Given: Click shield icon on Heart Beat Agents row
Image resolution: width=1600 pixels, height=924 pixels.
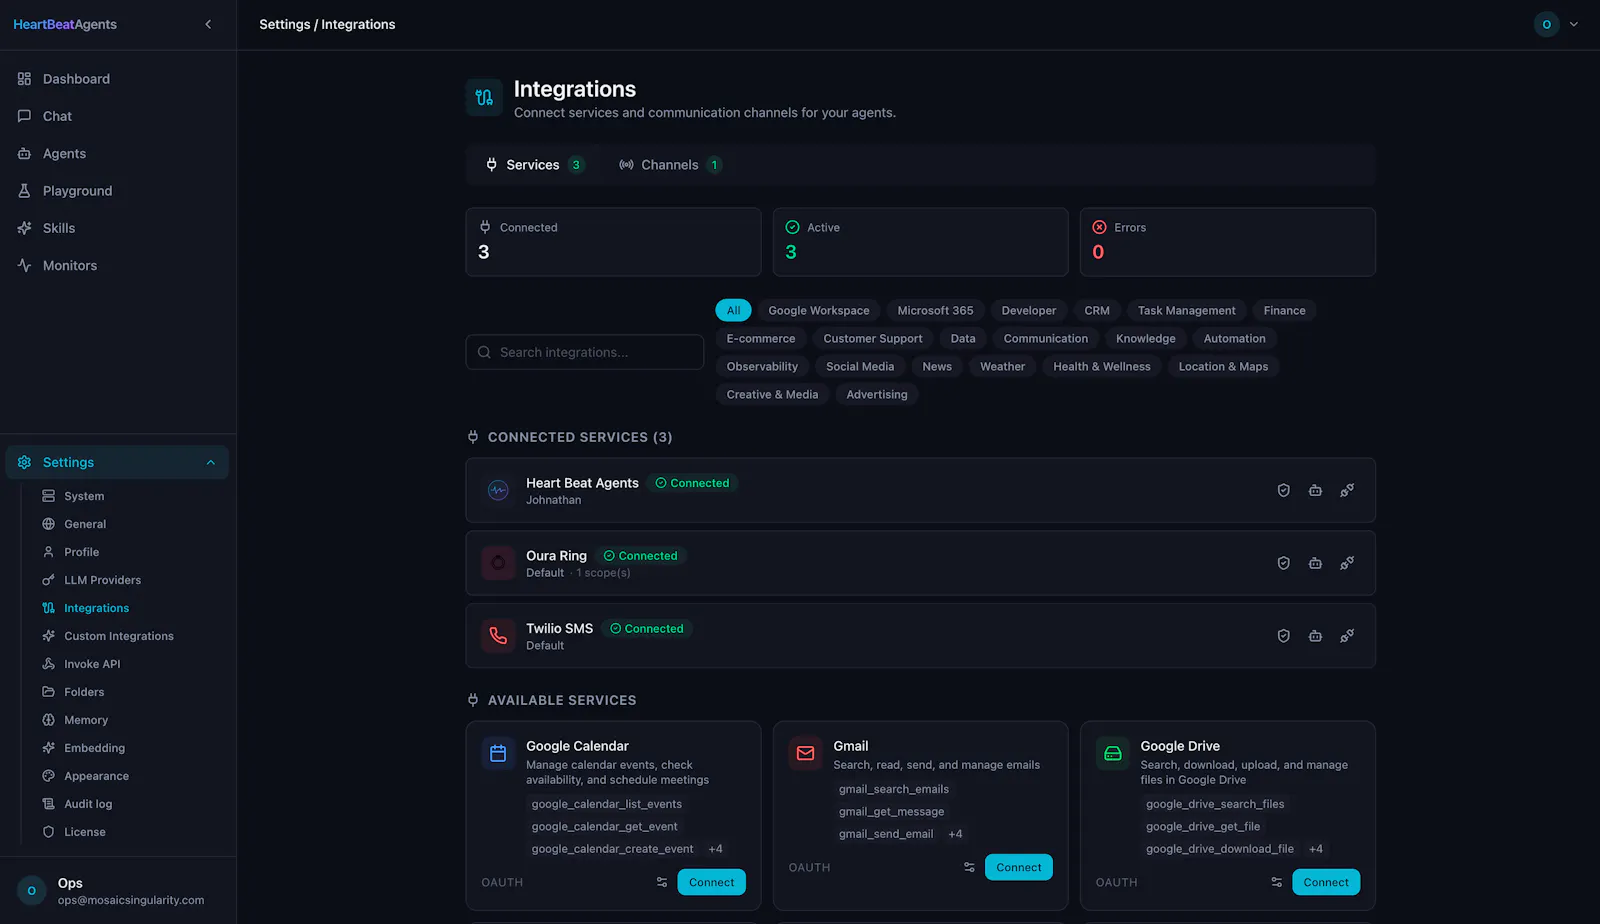Looking at the screenshot, I should pos(1283,490).
